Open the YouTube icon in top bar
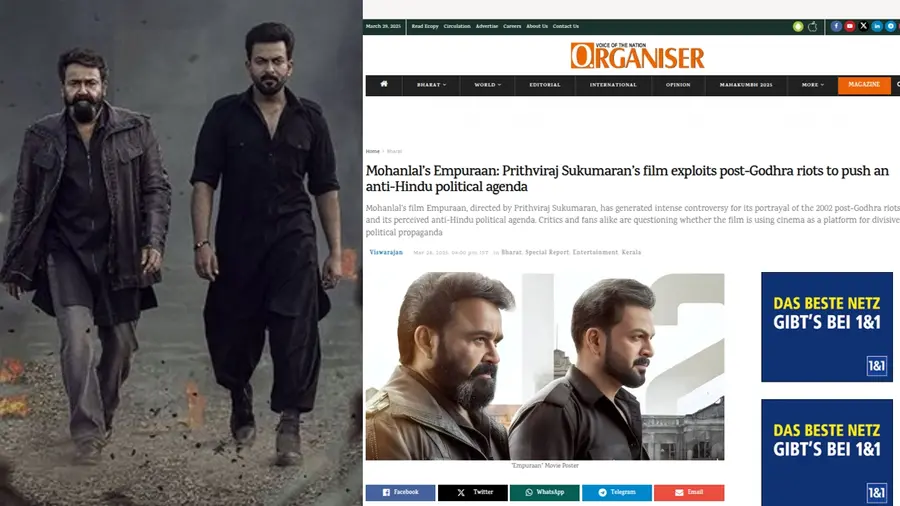This screenshot has width=900, height=506. click(850, 26)
